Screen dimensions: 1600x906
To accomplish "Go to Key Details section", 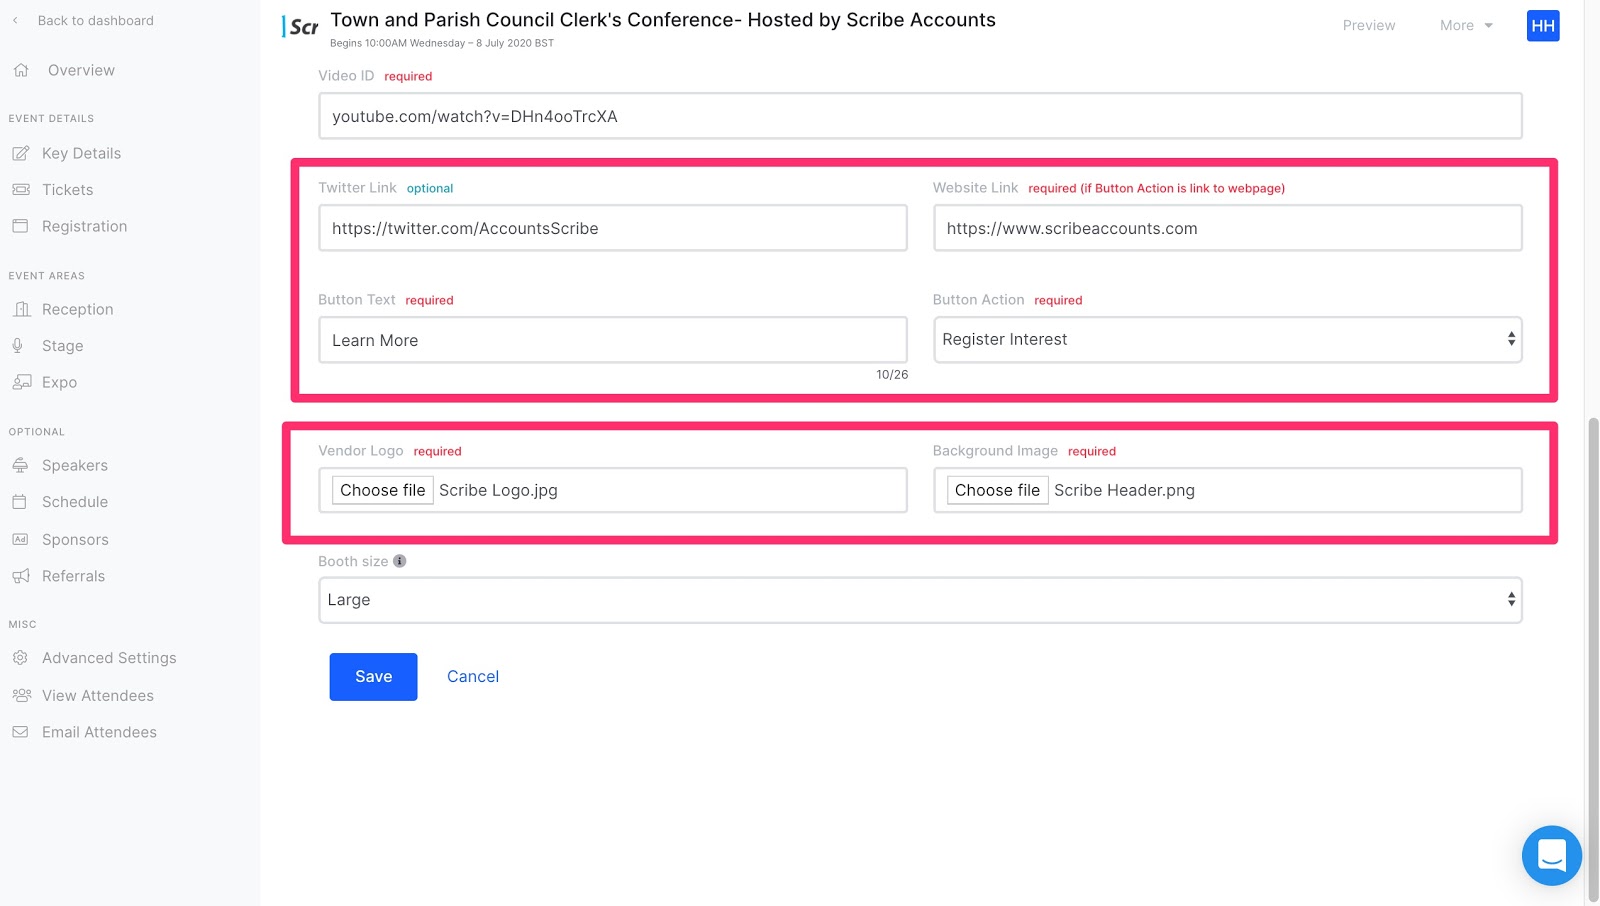I will (81, 153).
